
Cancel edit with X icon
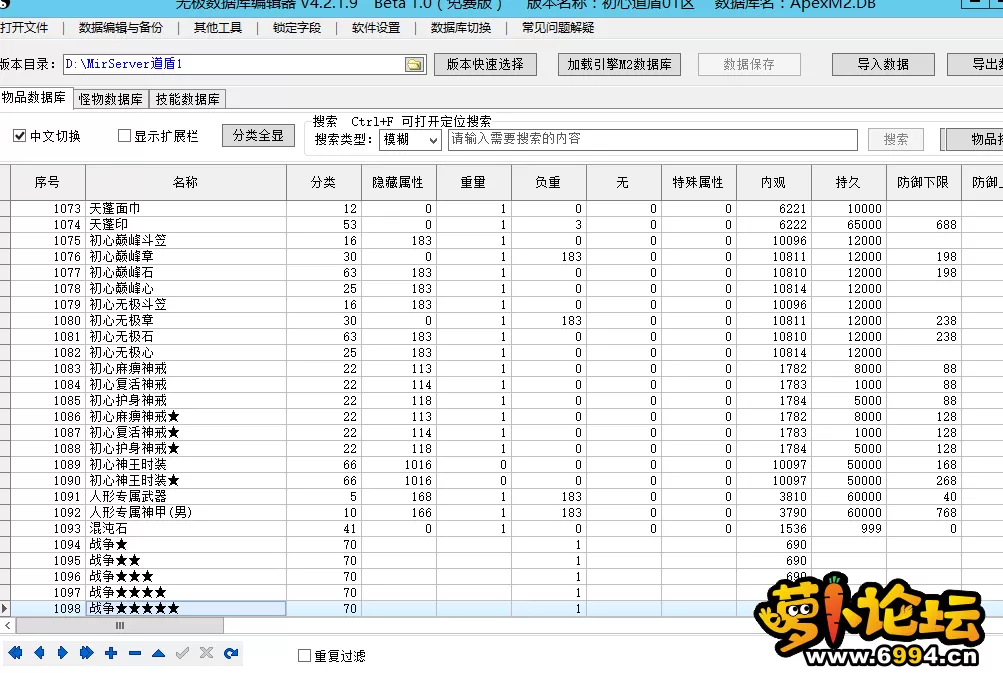tap(206, 653)
